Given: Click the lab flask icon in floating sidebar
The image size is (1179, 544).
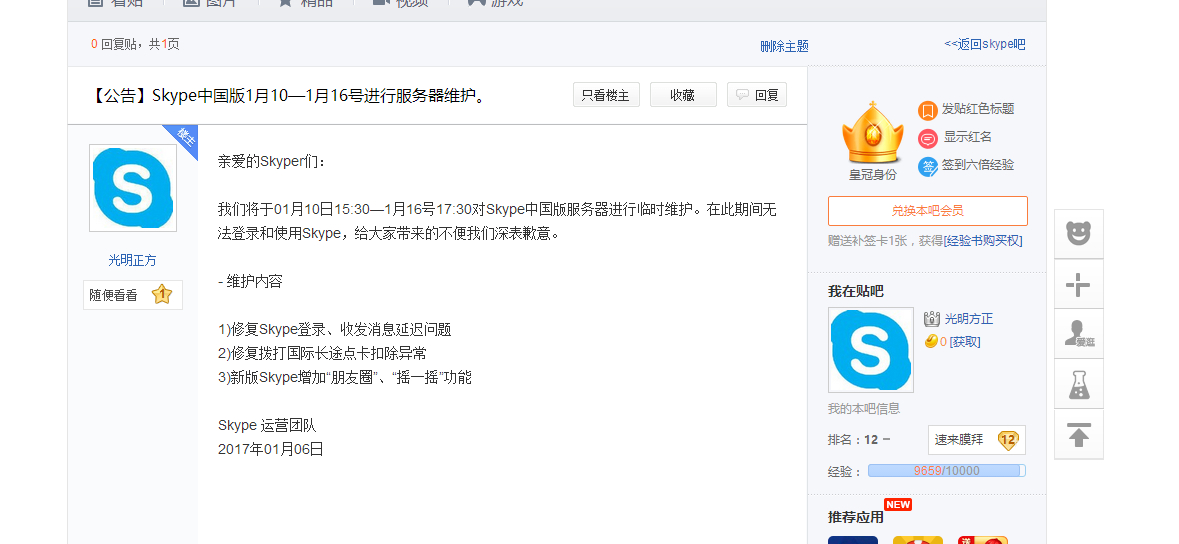Looking at the screenshot, I should pyautogui.click(x=1078, y=384).
